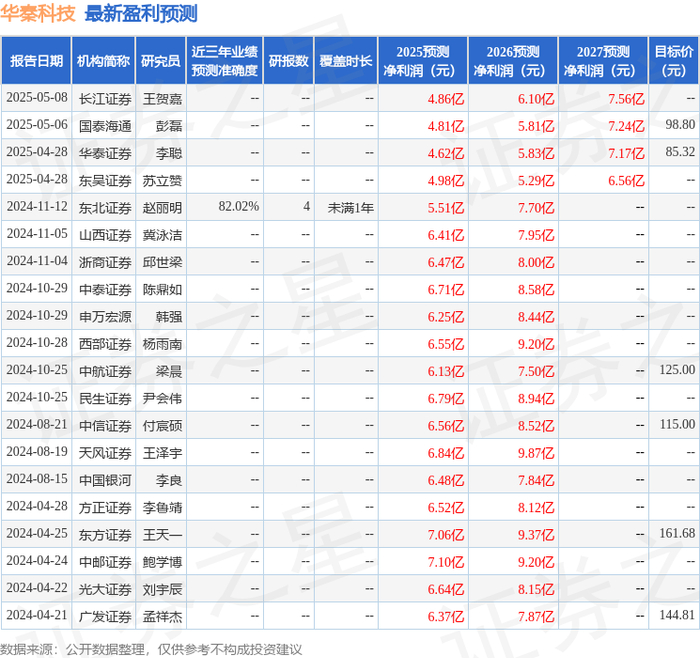The width and height of the screenshot is (700, 658).
Task: Click the date 2024-11-12
Action: point(37,206)
